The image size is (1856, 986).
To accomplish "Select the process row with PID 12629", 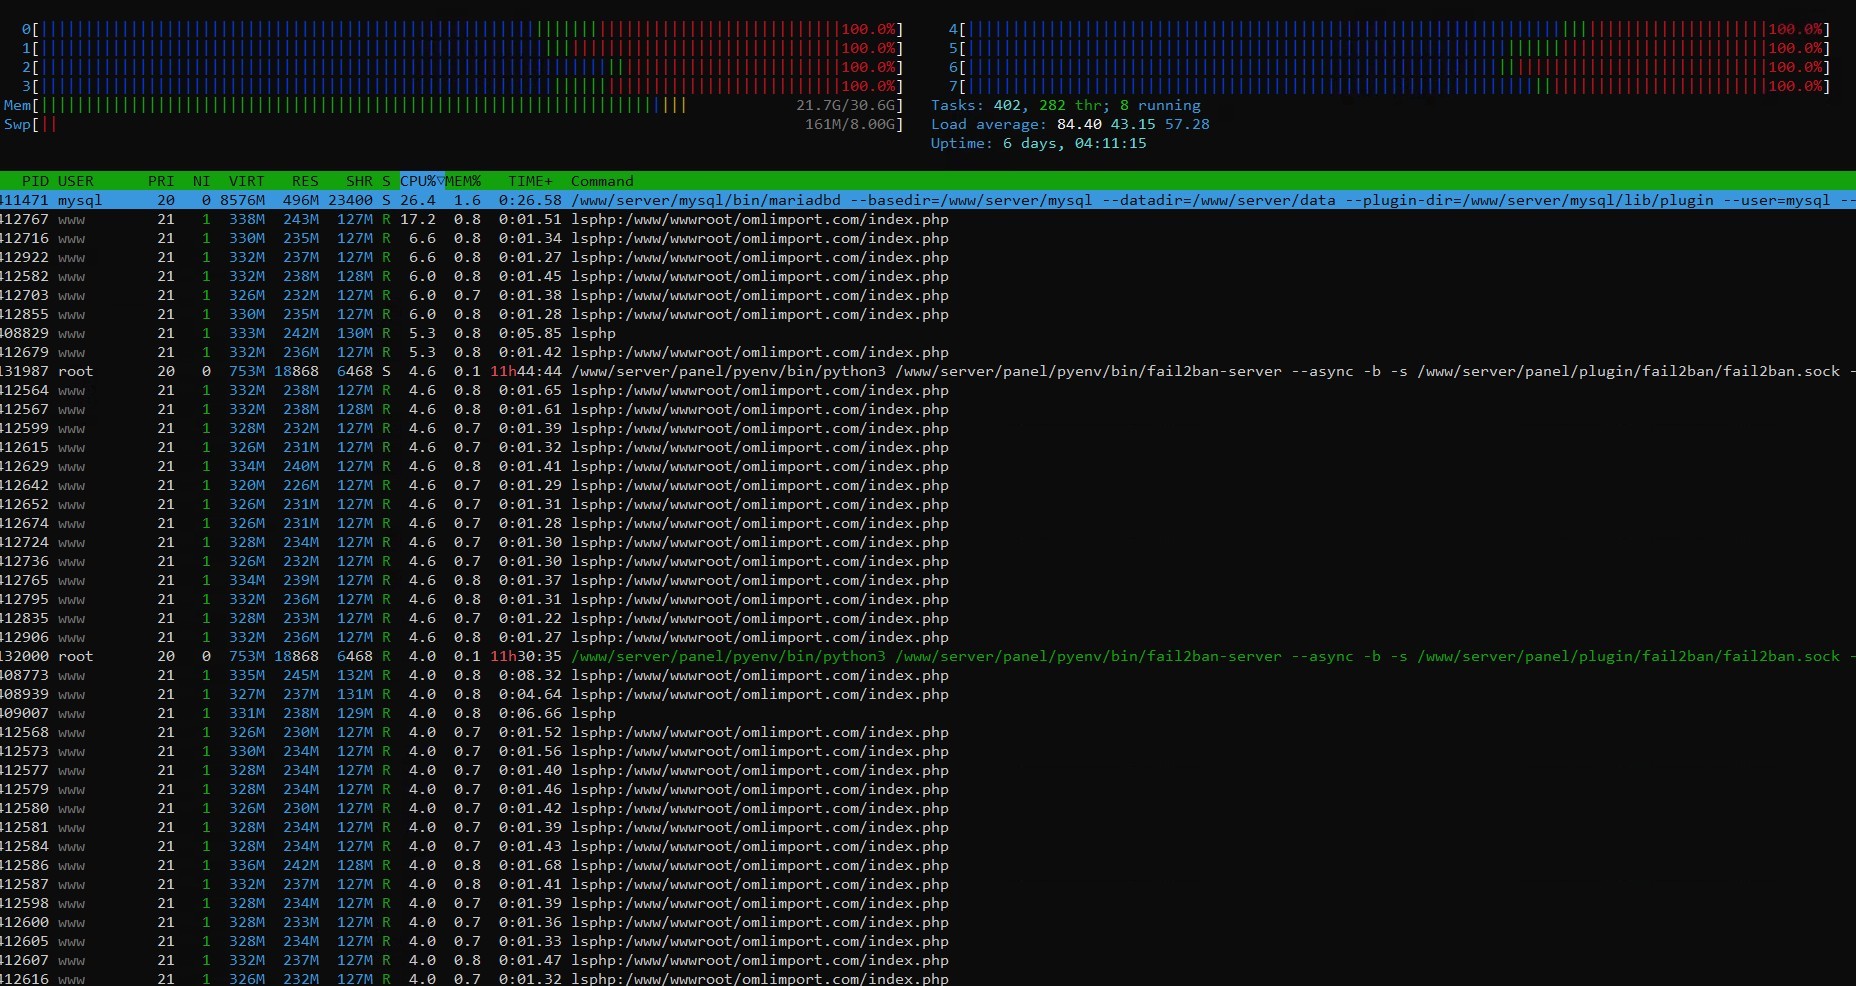I will click(x=928, y=466).
